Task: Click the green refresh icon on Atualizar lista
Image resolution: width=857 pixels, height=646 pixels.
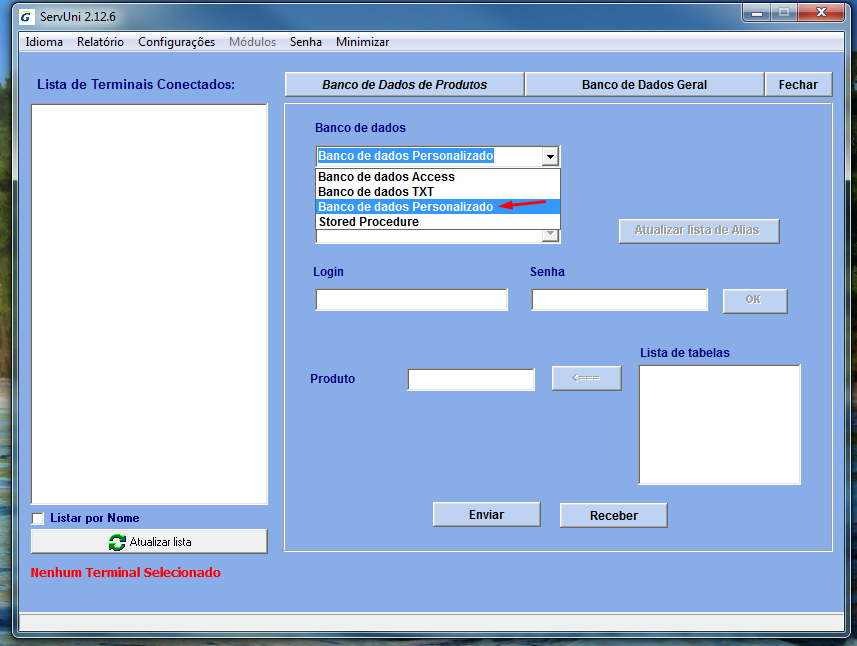Action: 117,542
